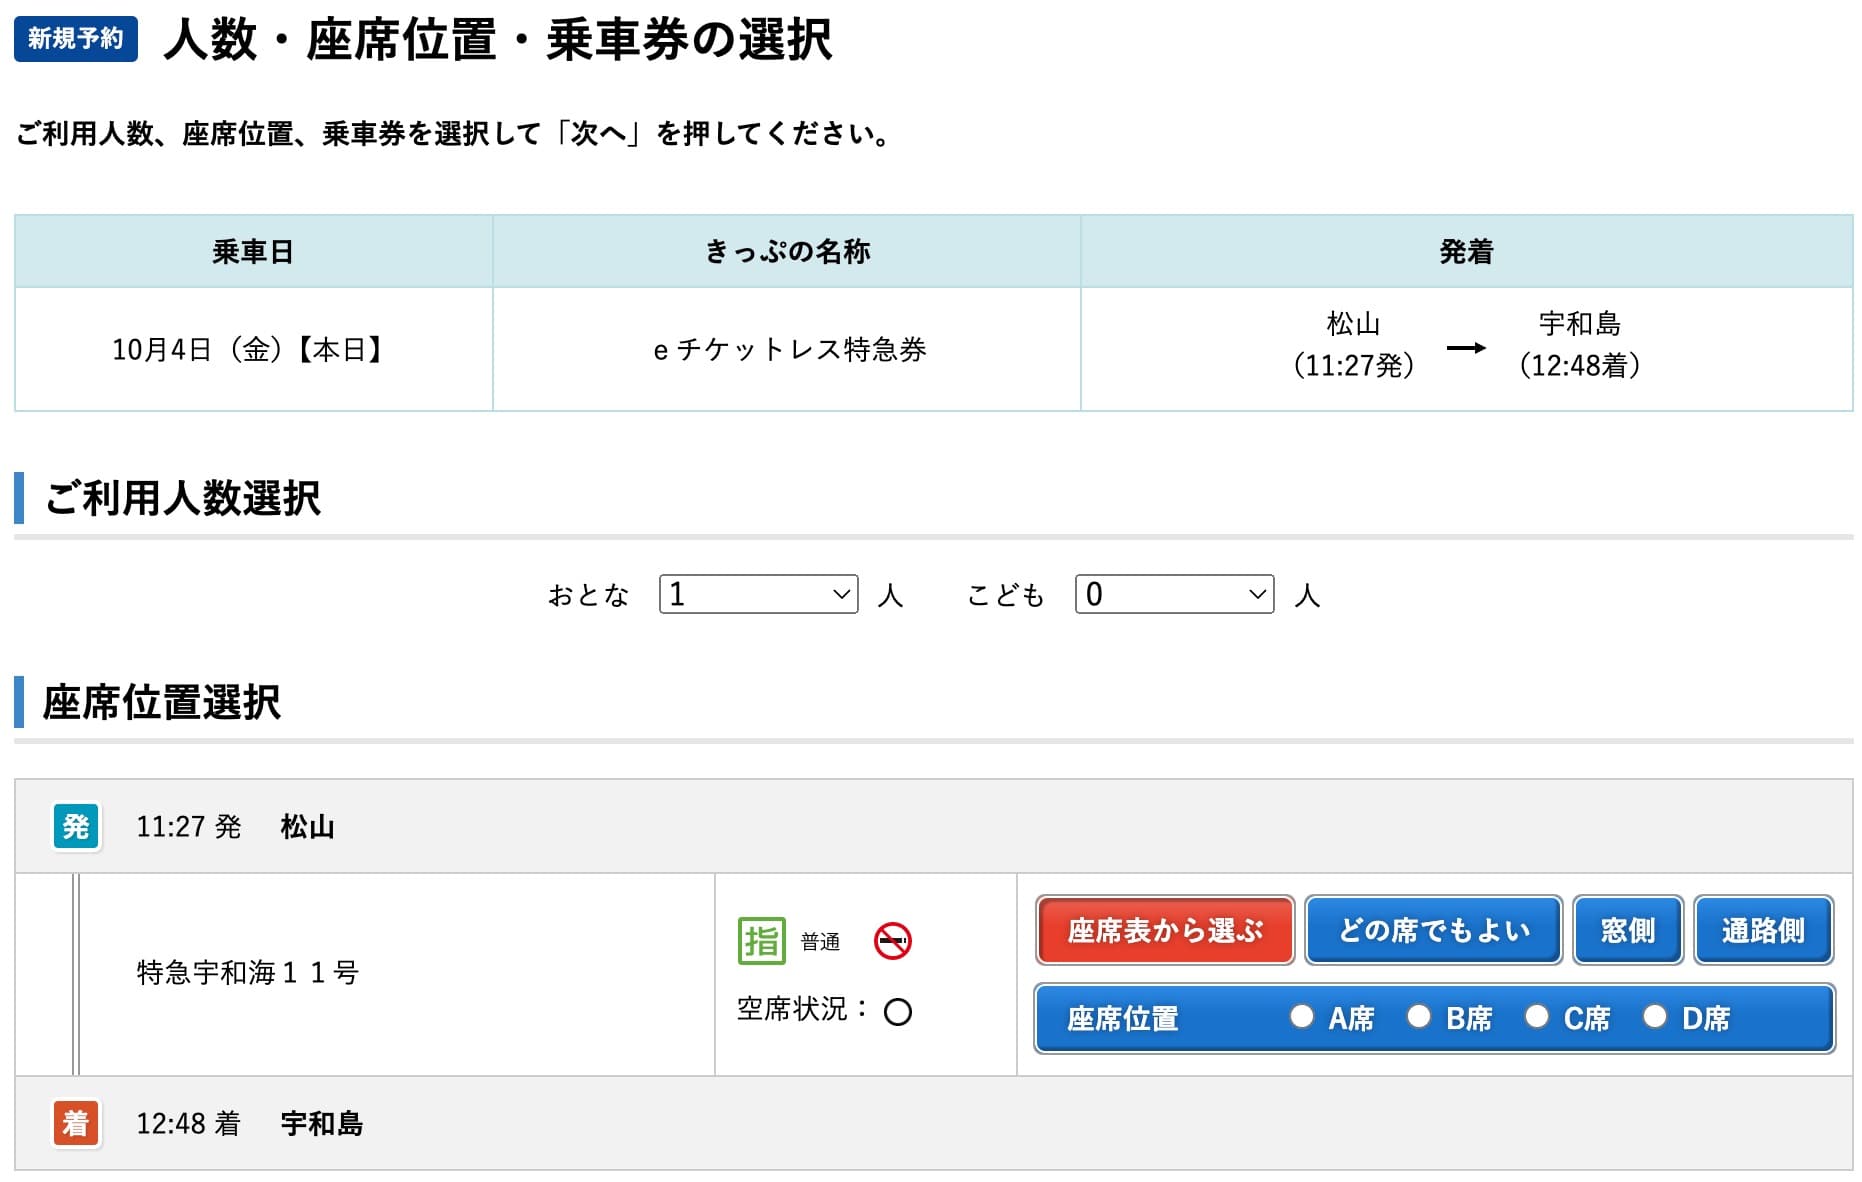
Task: Click the 特急宇和海１１号 train name
Action: point(248,972)
